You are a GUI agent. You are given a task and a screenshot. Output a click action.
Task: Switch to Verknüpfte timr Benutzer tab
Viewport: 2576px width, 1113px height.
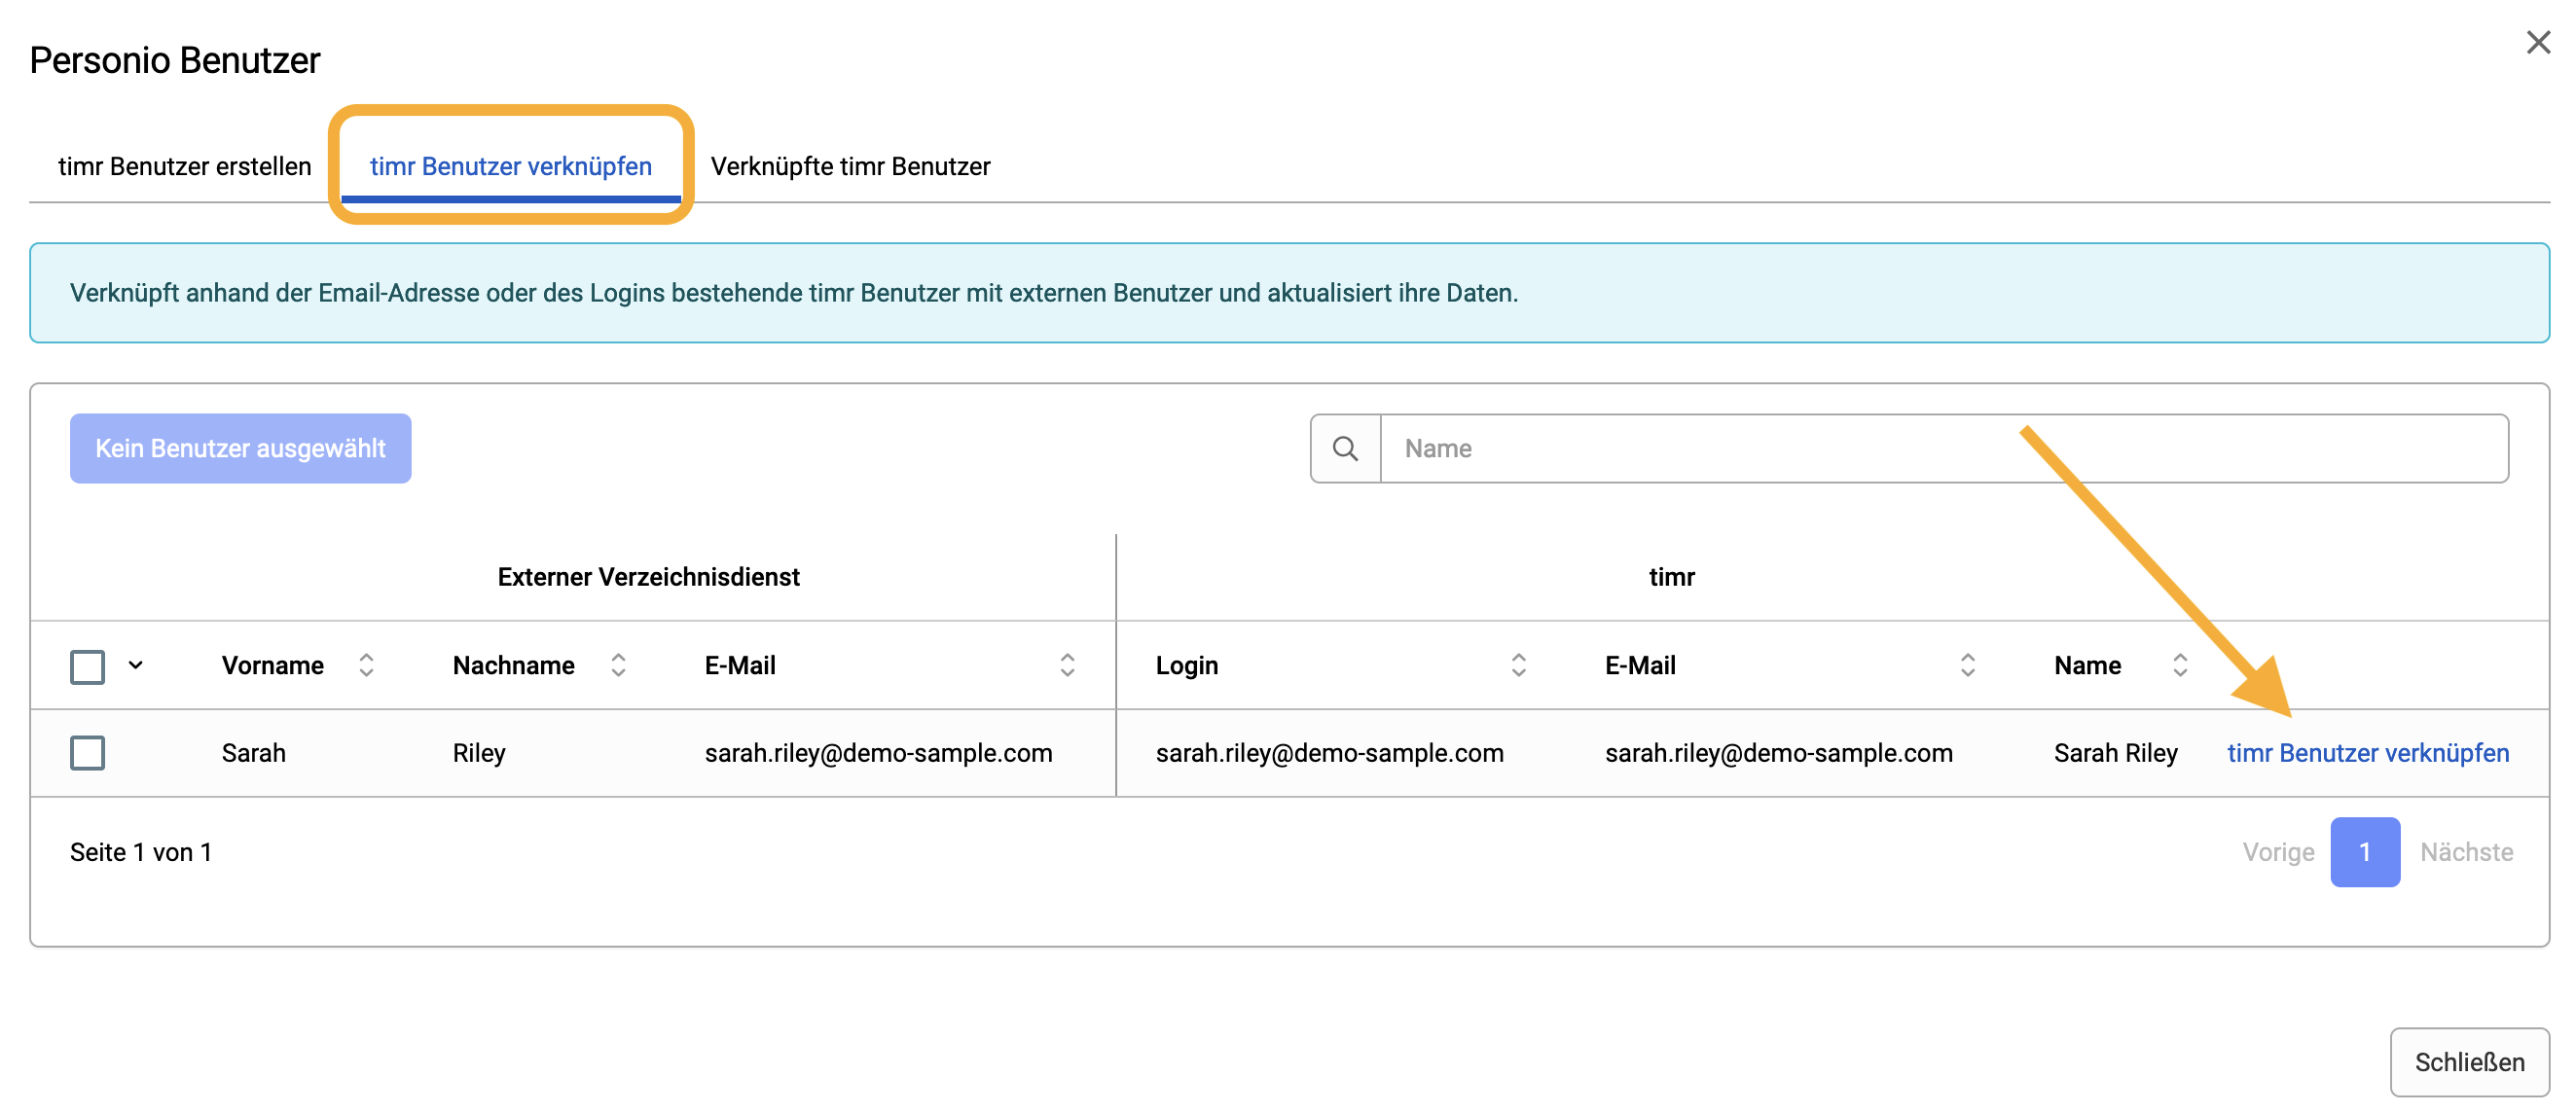[850, 166]
